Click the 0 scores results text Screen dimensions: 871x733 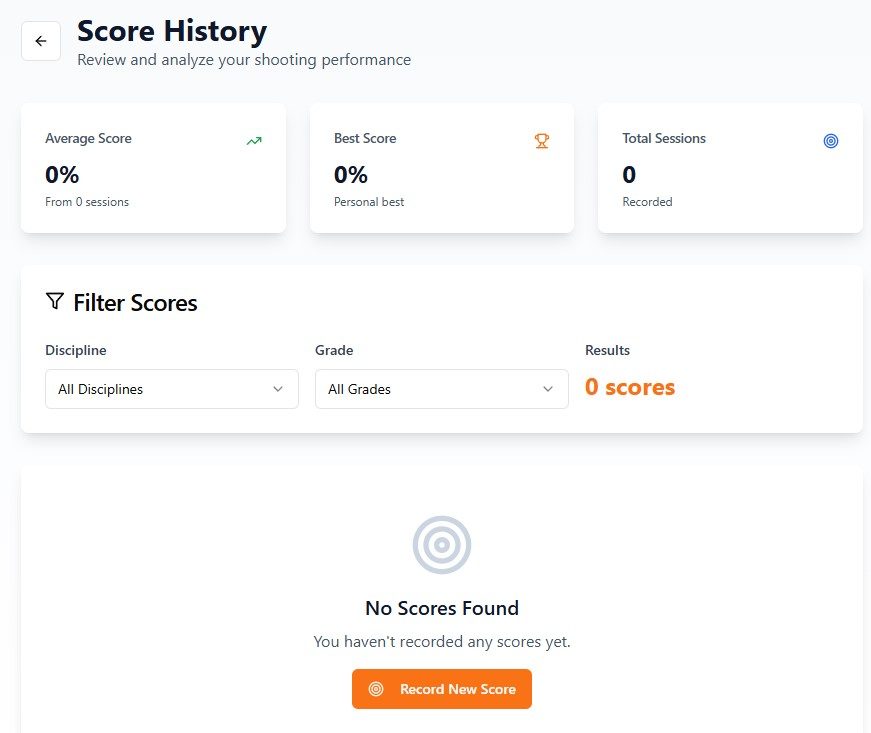tap(630, 387)
